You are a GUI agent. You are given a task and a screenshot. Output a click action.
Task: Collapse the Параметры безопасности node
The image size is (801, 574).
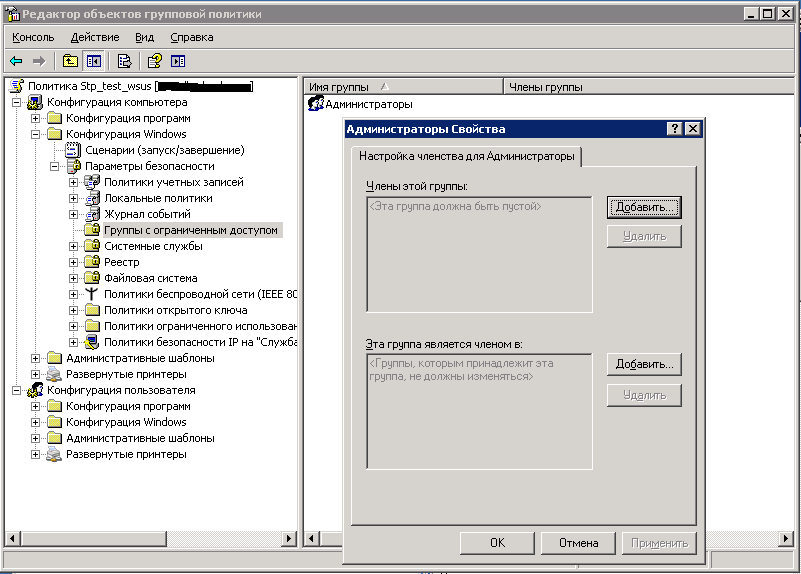(x=54, y=166)
